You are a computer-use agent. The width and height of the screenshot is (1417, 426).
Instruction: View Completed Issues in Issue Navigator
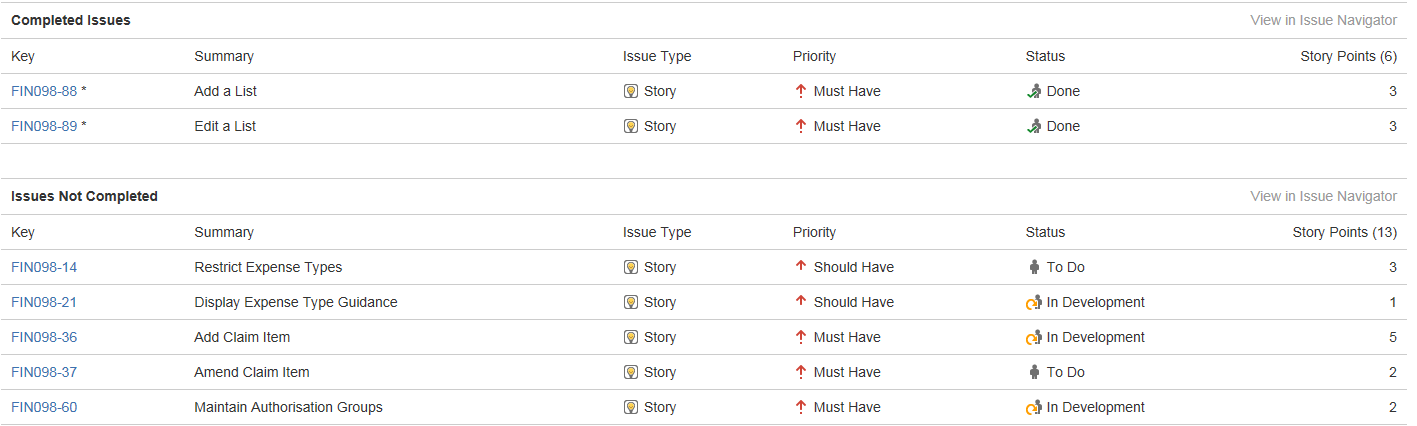[1323, 20]
